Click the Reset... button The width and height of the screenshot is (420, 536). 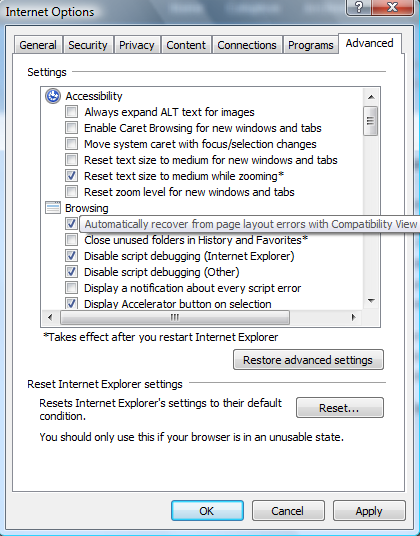pyautogui.click(x=340, y=407)
